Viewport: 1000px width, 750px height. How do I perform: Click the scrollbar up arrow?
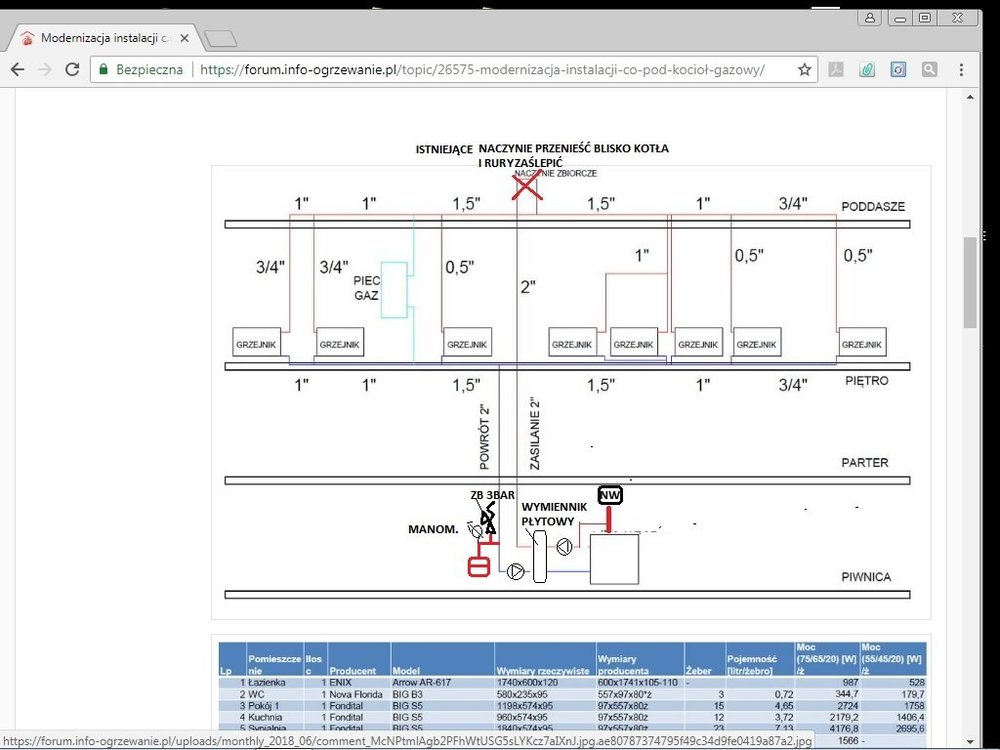click(x=970, y=97)
